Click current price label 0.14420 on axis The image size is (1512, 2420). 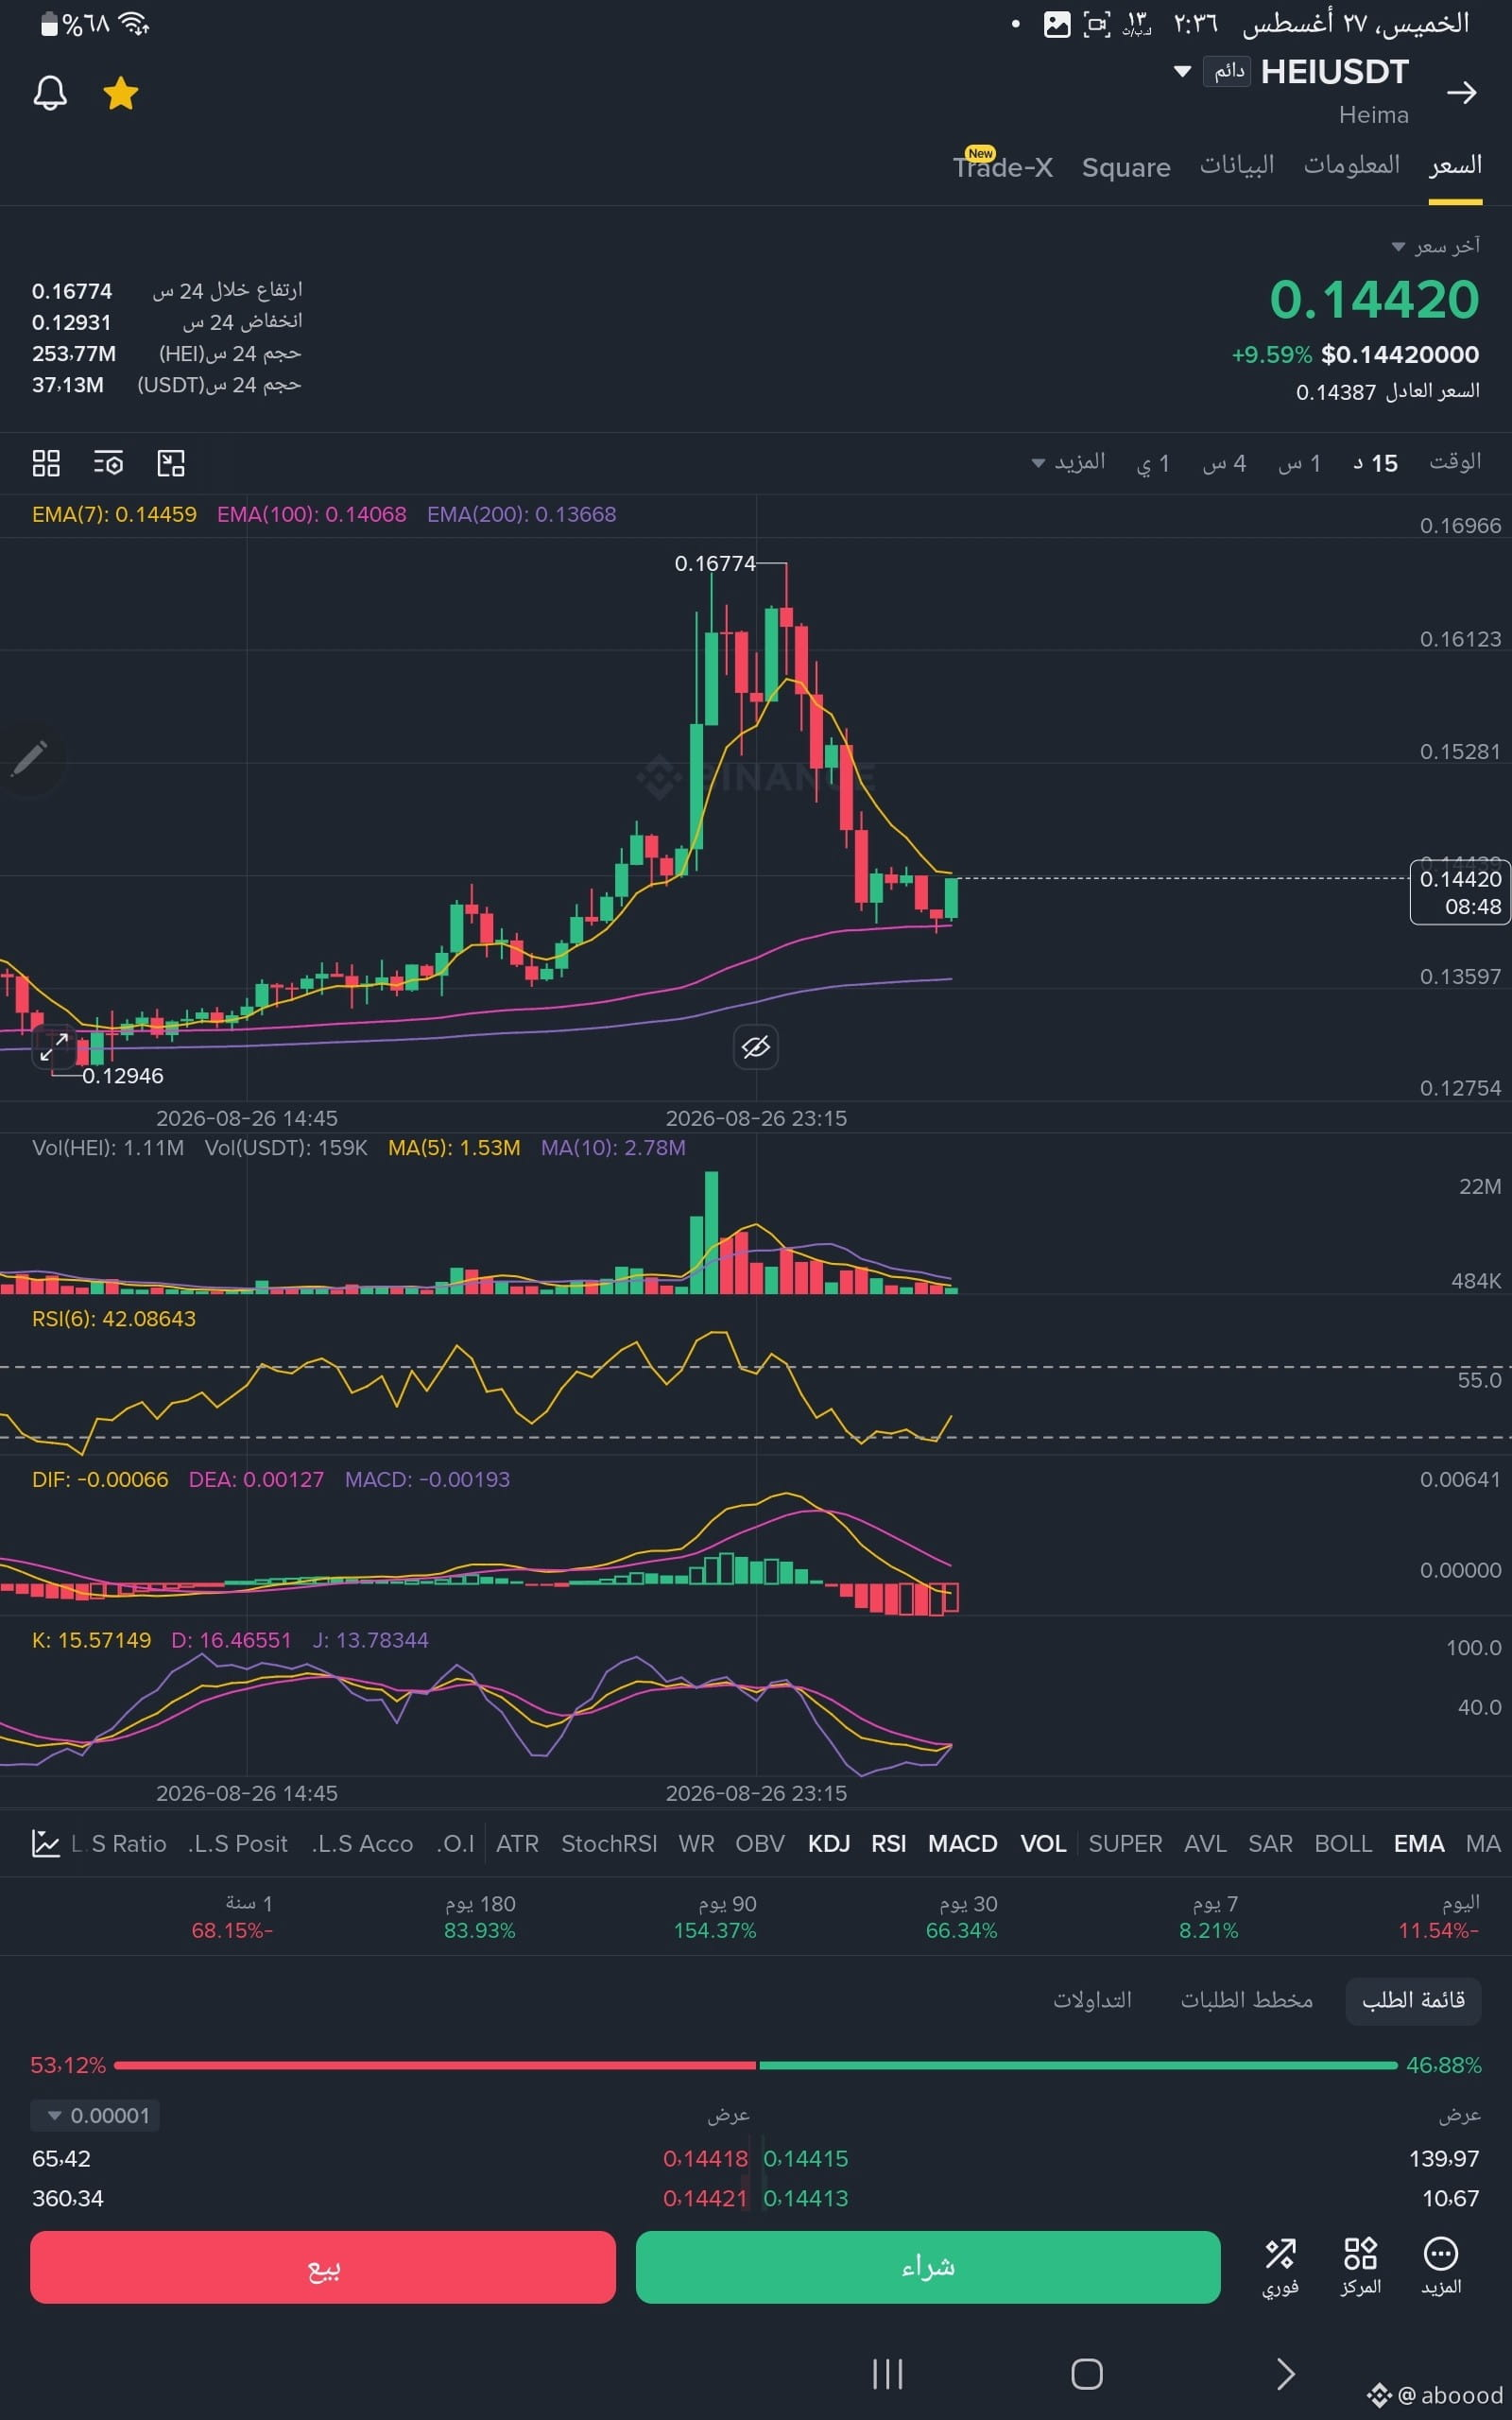pos(1460,892)
